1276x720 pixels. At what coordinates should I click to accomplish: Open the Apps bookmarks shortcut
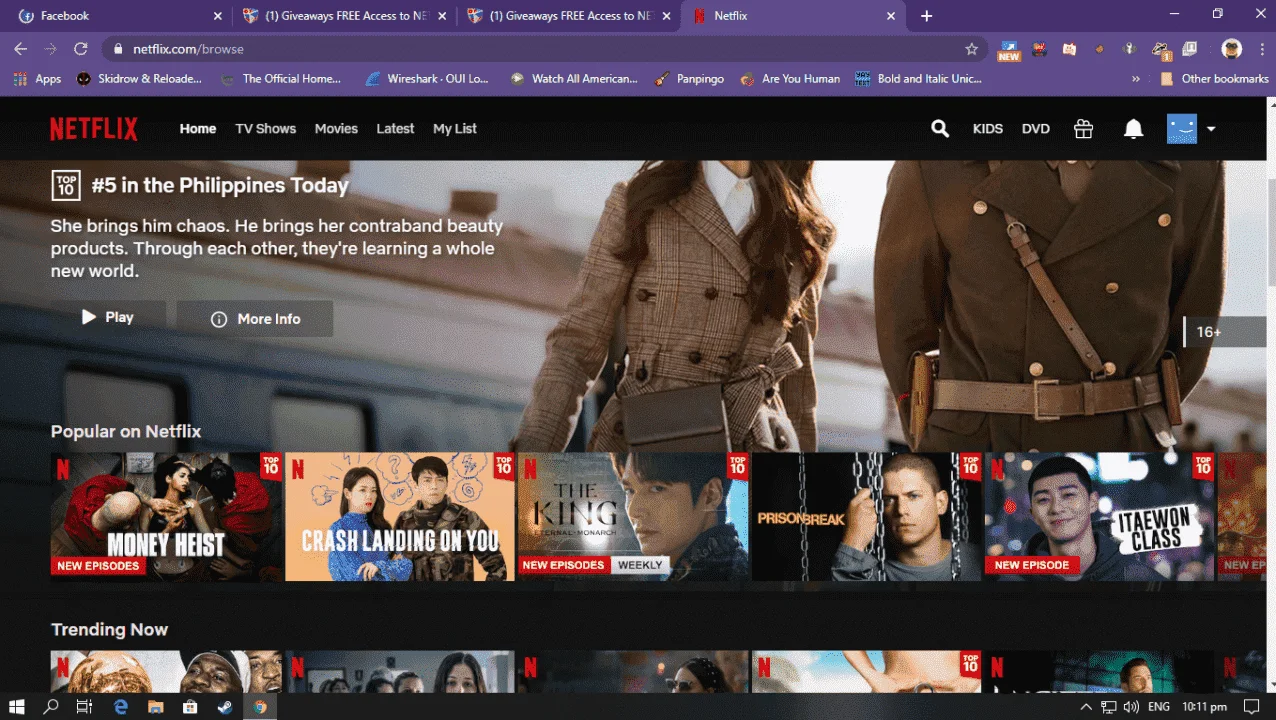37,79
